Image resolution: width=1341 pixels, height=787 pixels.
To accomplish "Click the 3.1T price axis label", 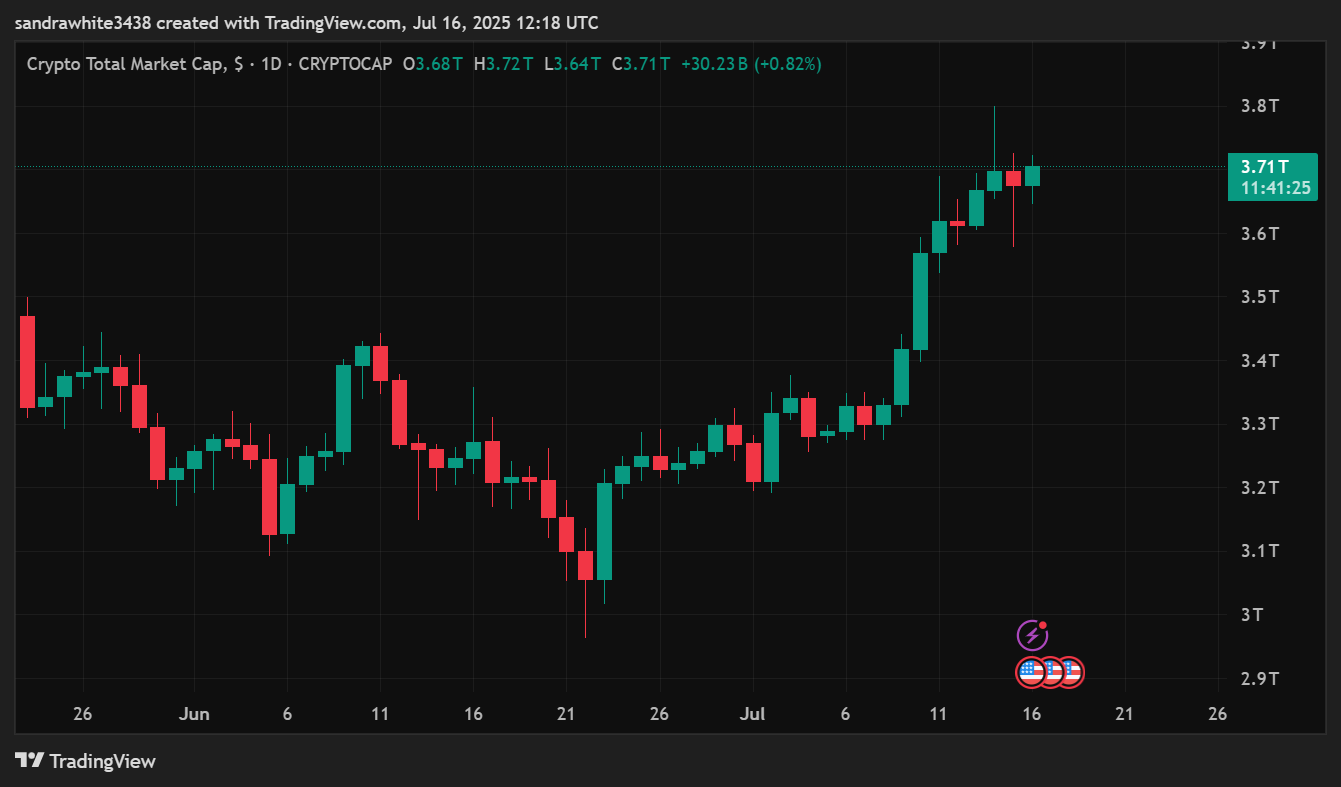I will coord(1259,551).
